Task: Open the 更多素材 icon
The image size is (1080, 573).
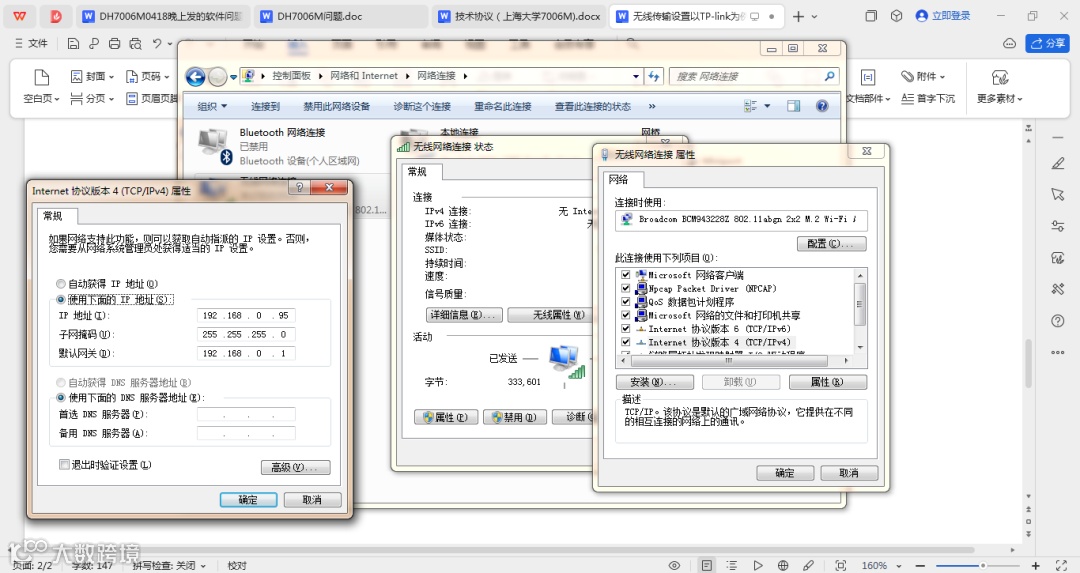Action: 999,77
